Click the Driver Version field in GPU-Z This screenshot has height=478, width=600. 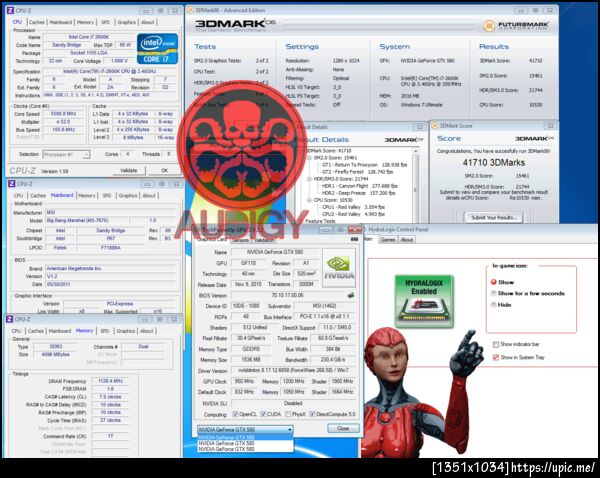pos(293,370)
